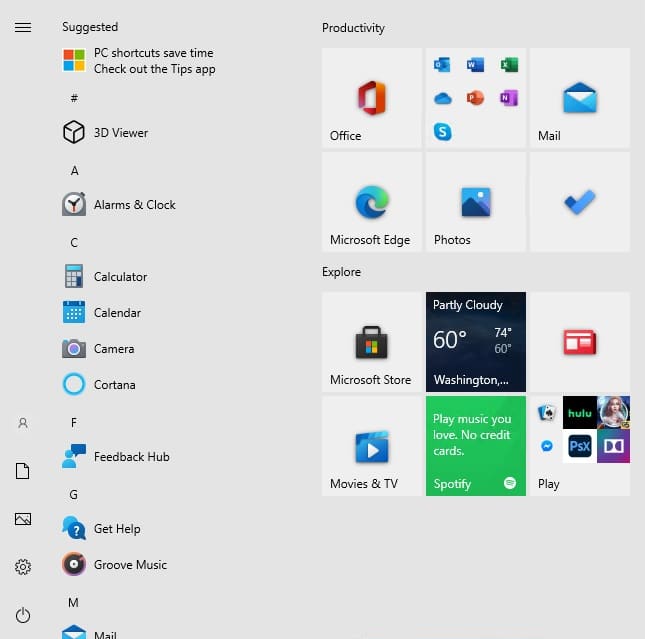Open the game thumbnail in the Play tile
Viewport: 645px width, 639px height.
point(613,413)
